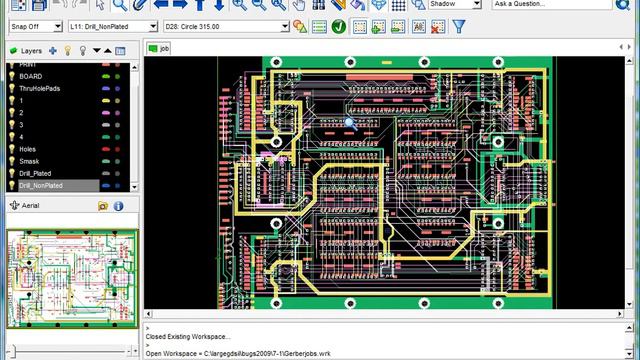Toggle visibility bulb of layer 2
Image resolution: width=640 pixels, height=360 pixels.
coord(12,113)
